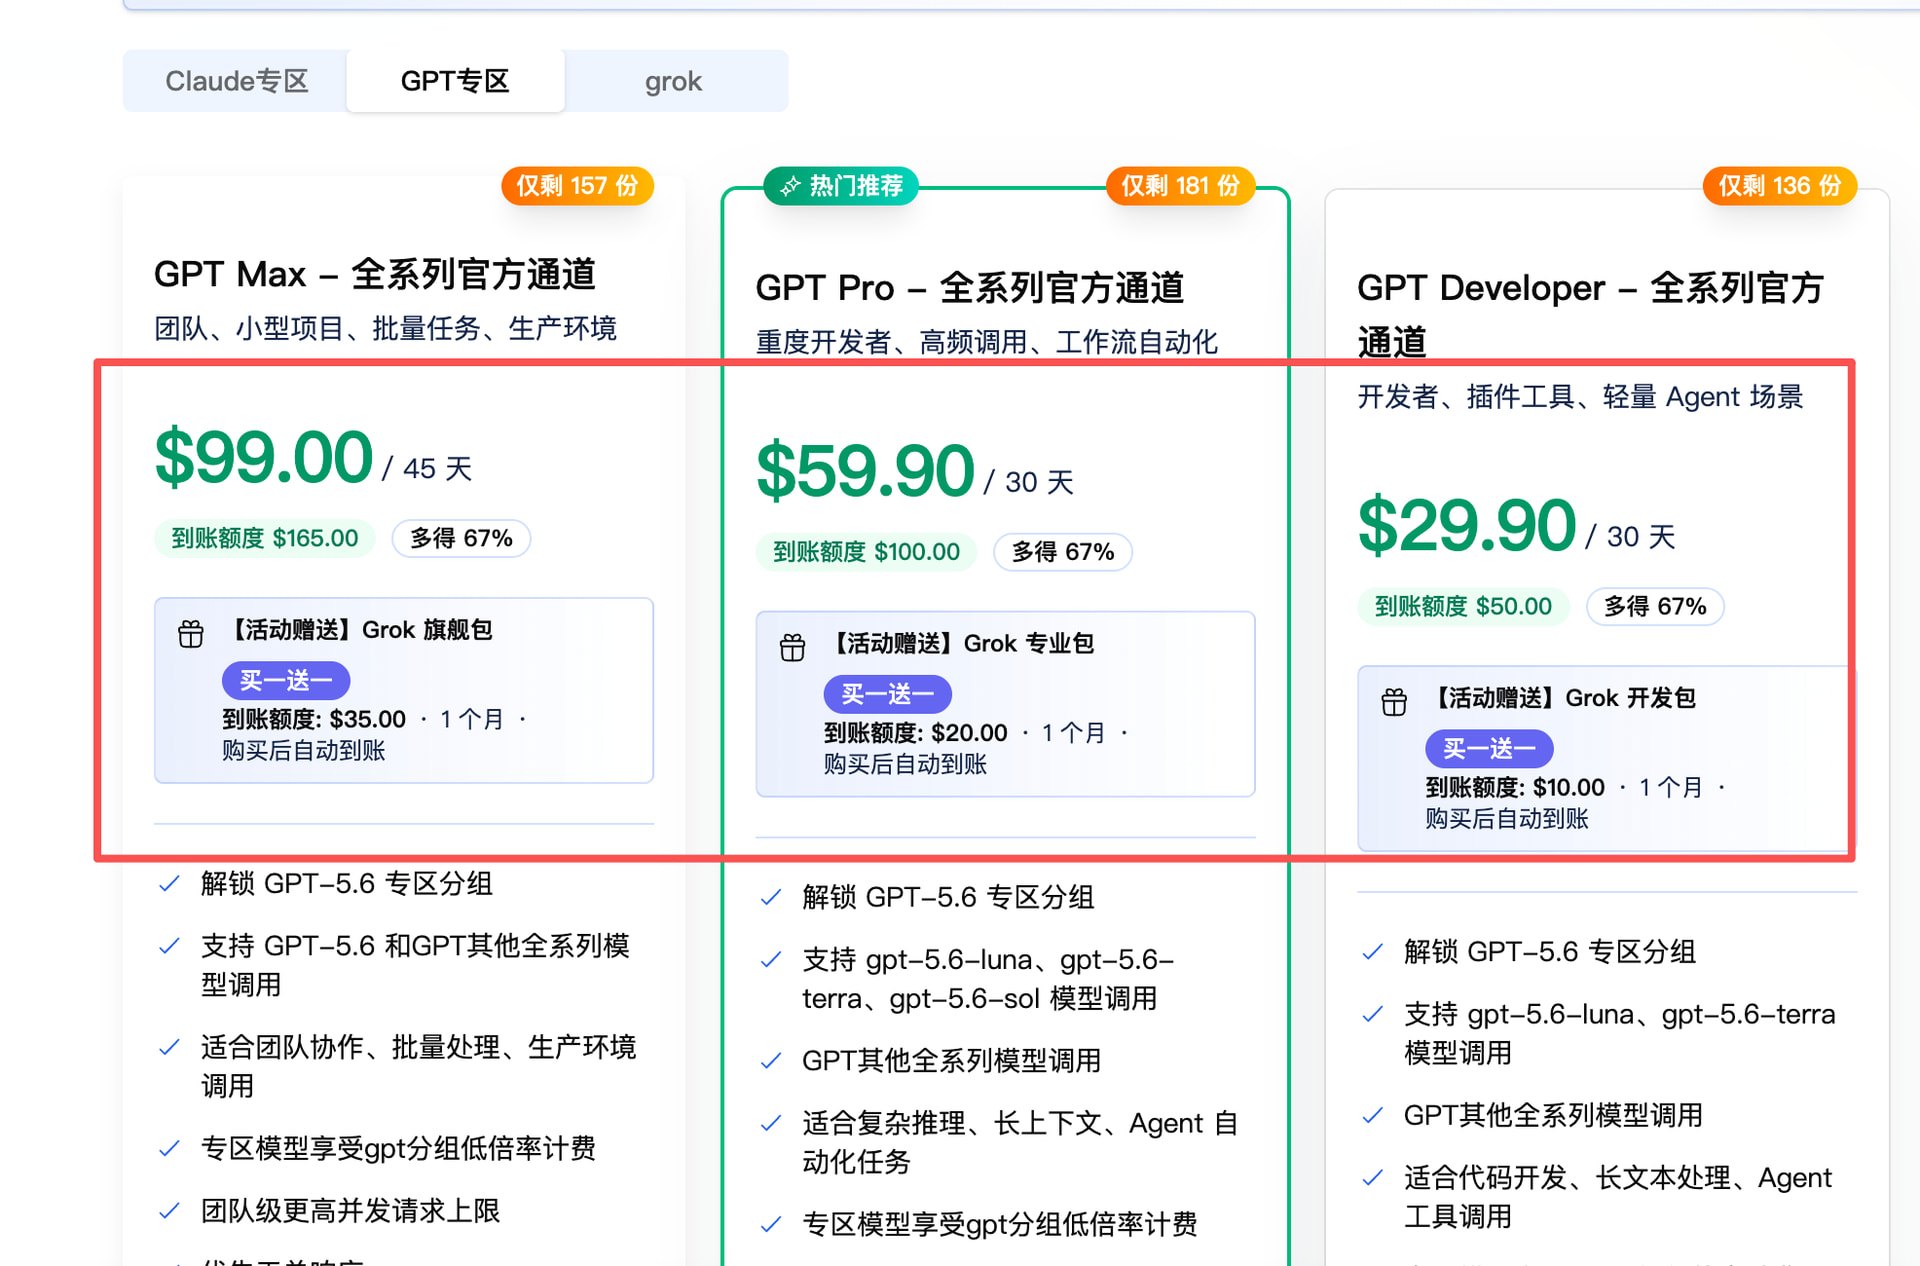The image size is (1920, 1266).
Task: Click the 【活动赠送】Grok 开发包 heading
Action: pyautogui.click(x=1561, y=698)
